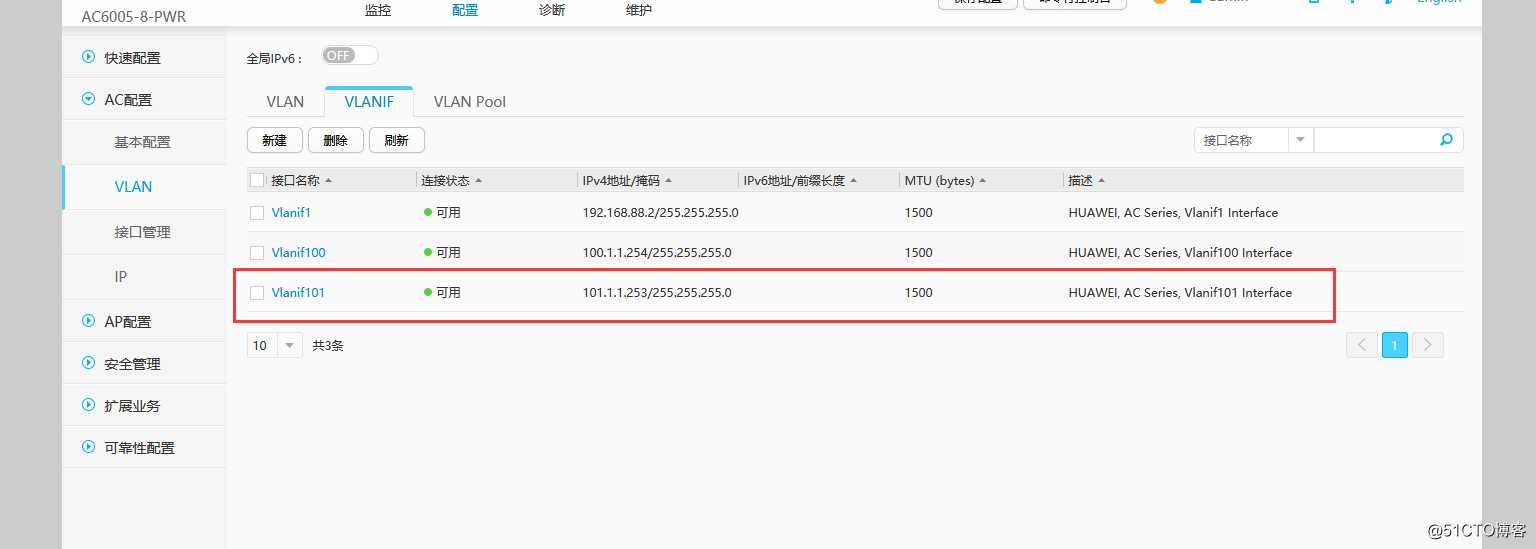Click the magnifier search icon

pyautogui.click(x=1446, y=140)
